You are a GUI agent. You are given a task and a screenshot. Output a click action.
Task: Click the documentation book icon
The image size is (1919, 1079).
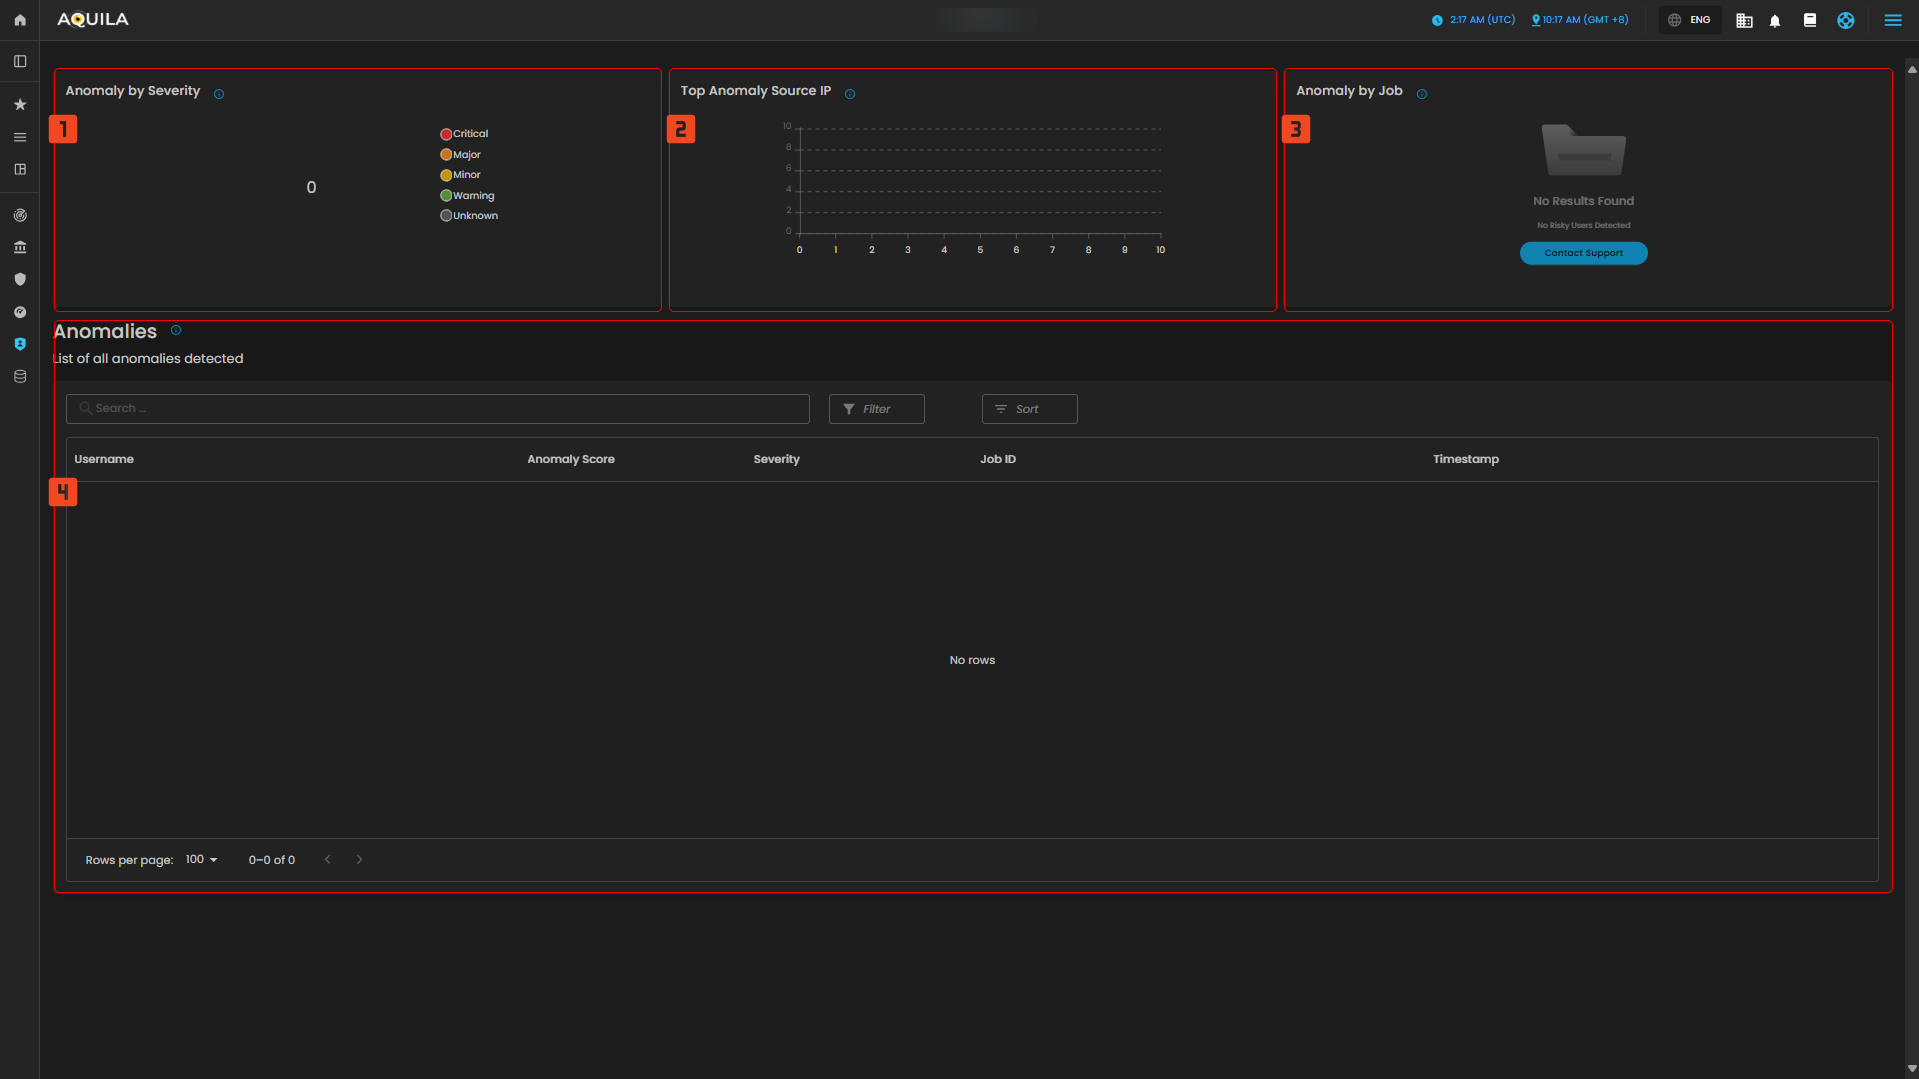point(1810,20)
